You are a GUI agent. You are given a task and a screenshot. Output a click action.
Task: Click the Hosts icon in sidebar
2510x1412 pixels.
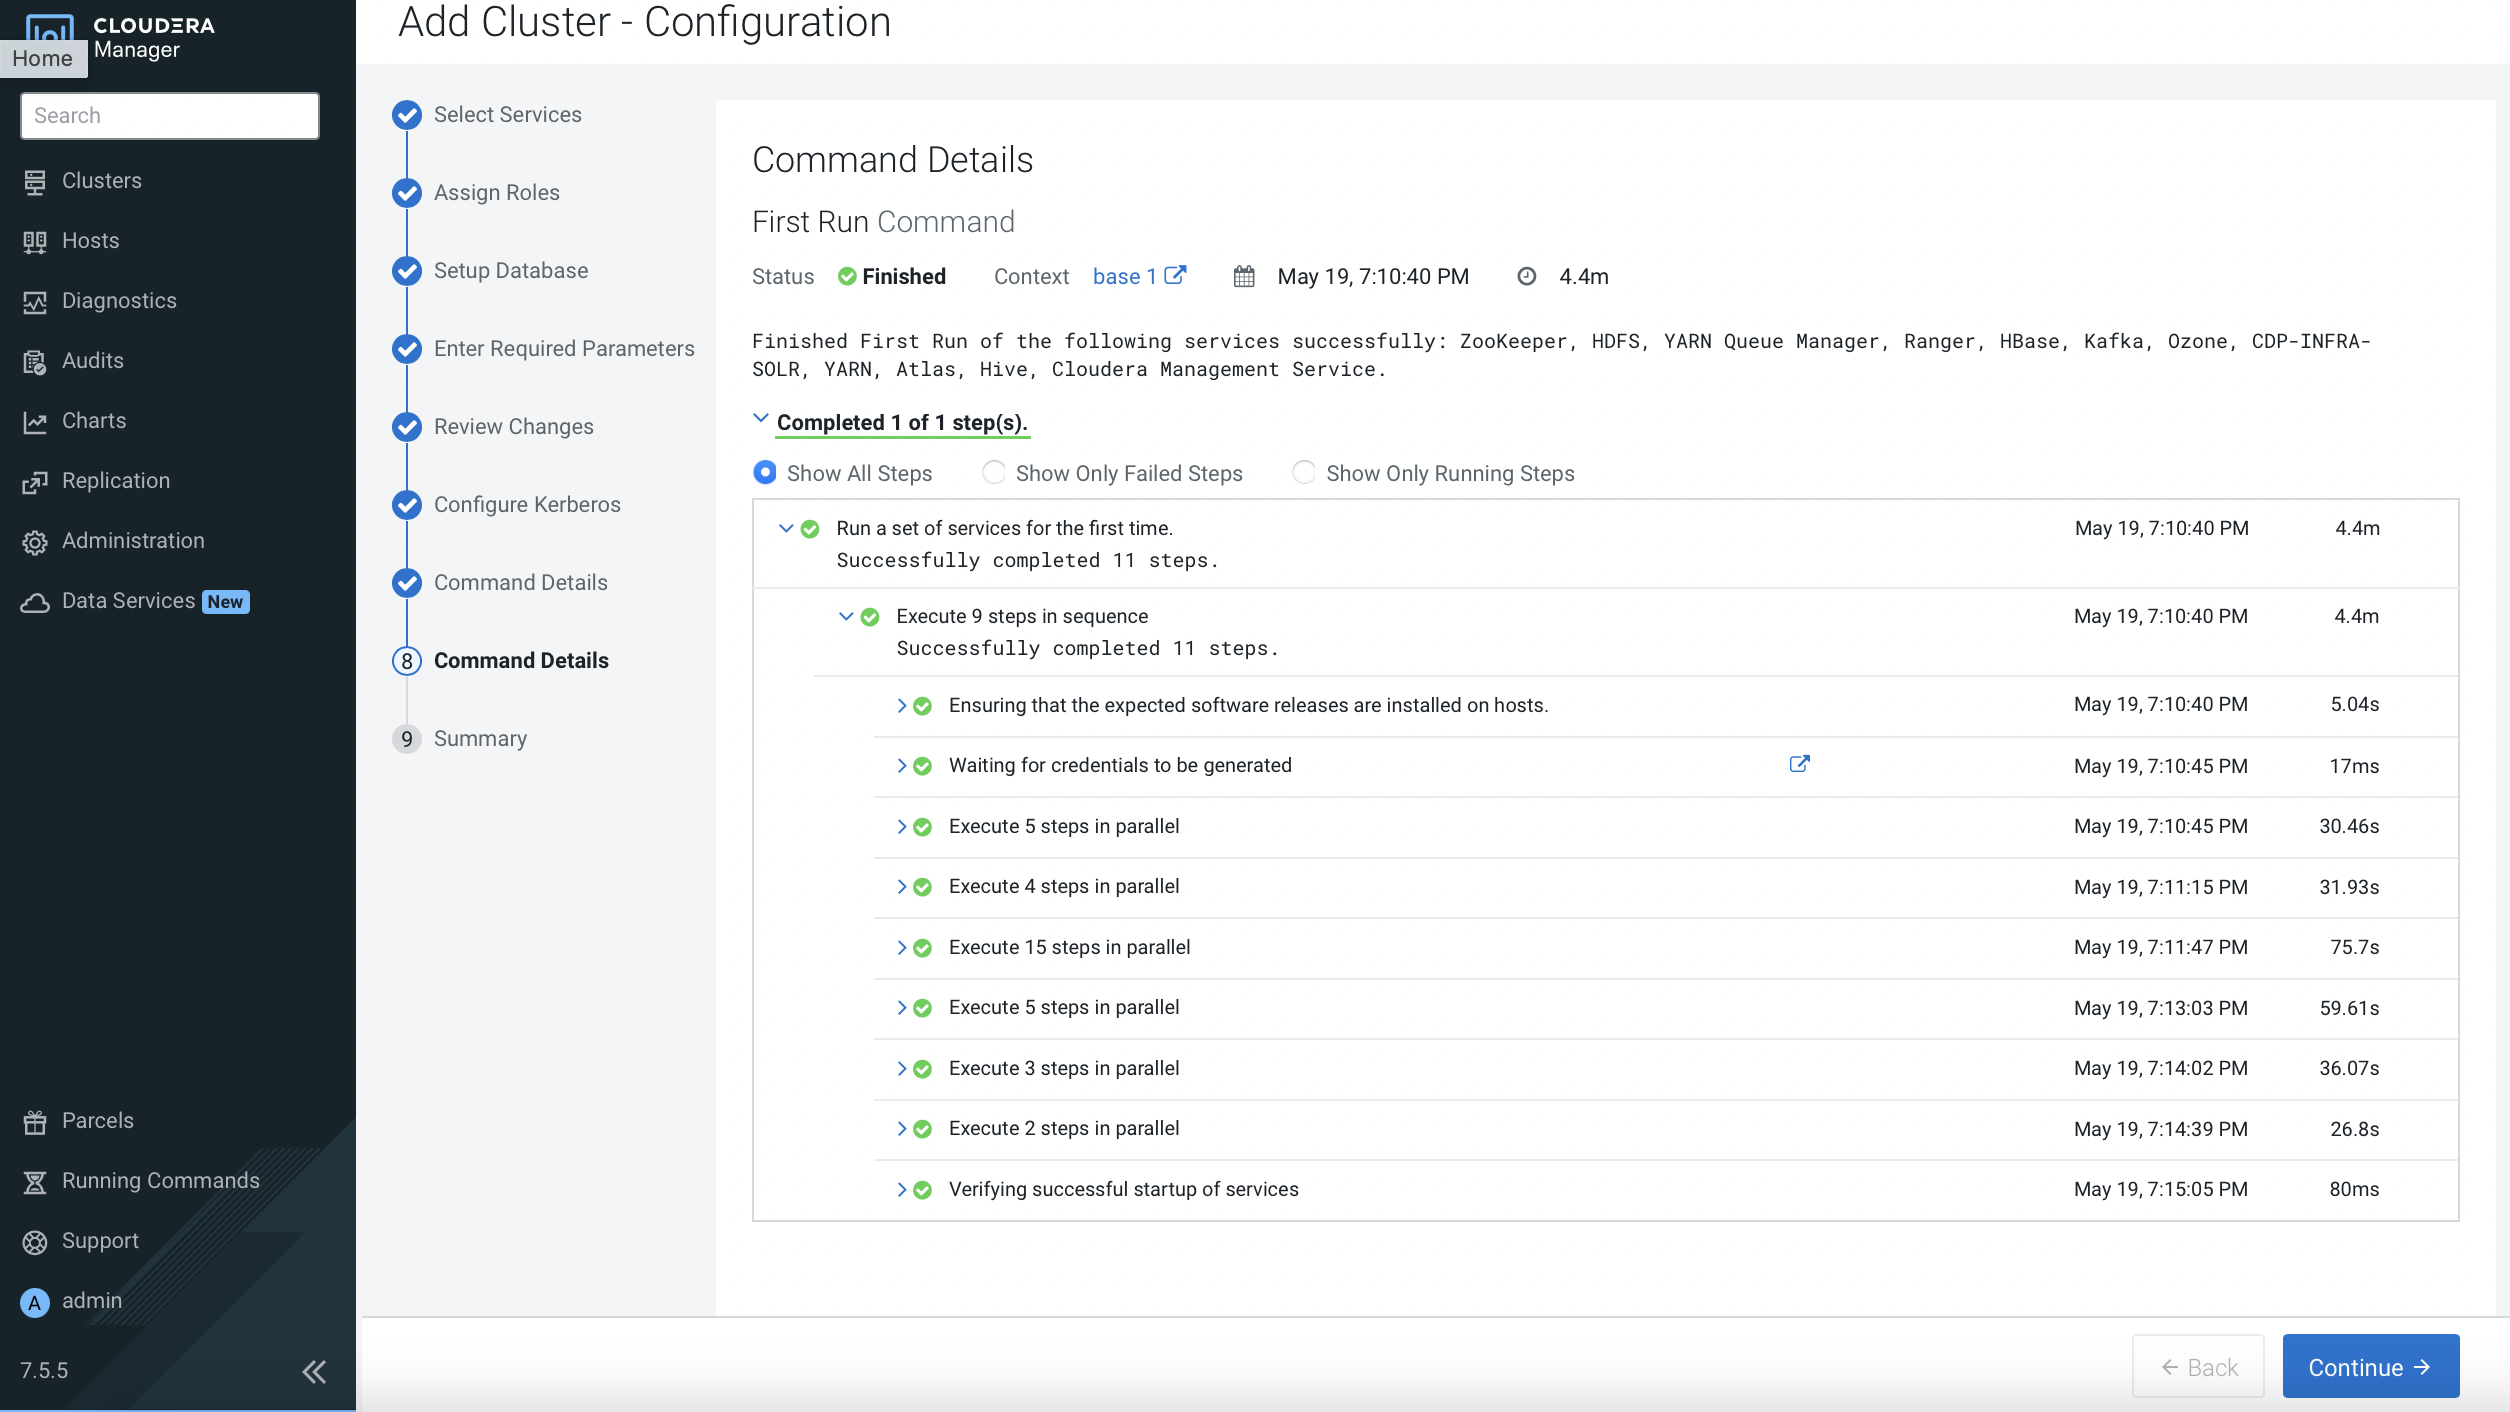coord(35,241)
